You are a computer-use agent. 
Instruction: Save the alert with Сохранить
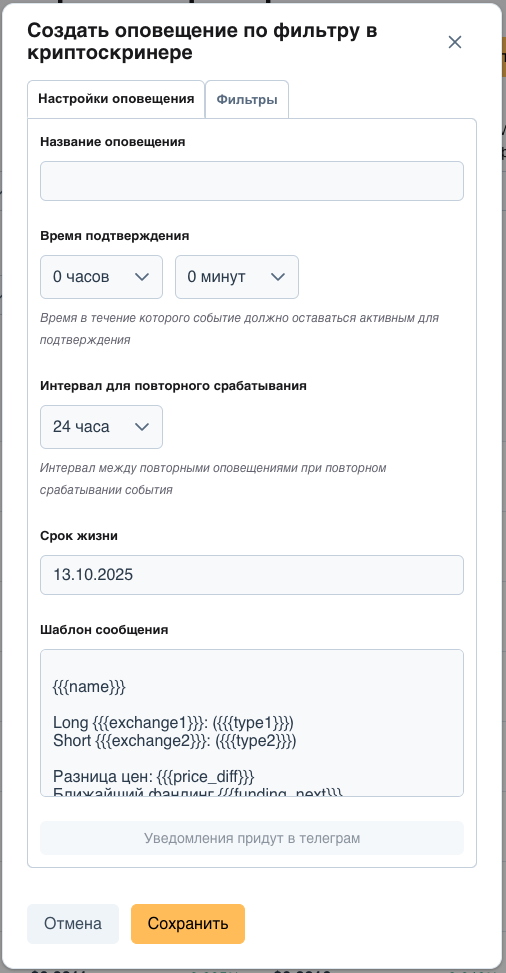click(188, 923)
